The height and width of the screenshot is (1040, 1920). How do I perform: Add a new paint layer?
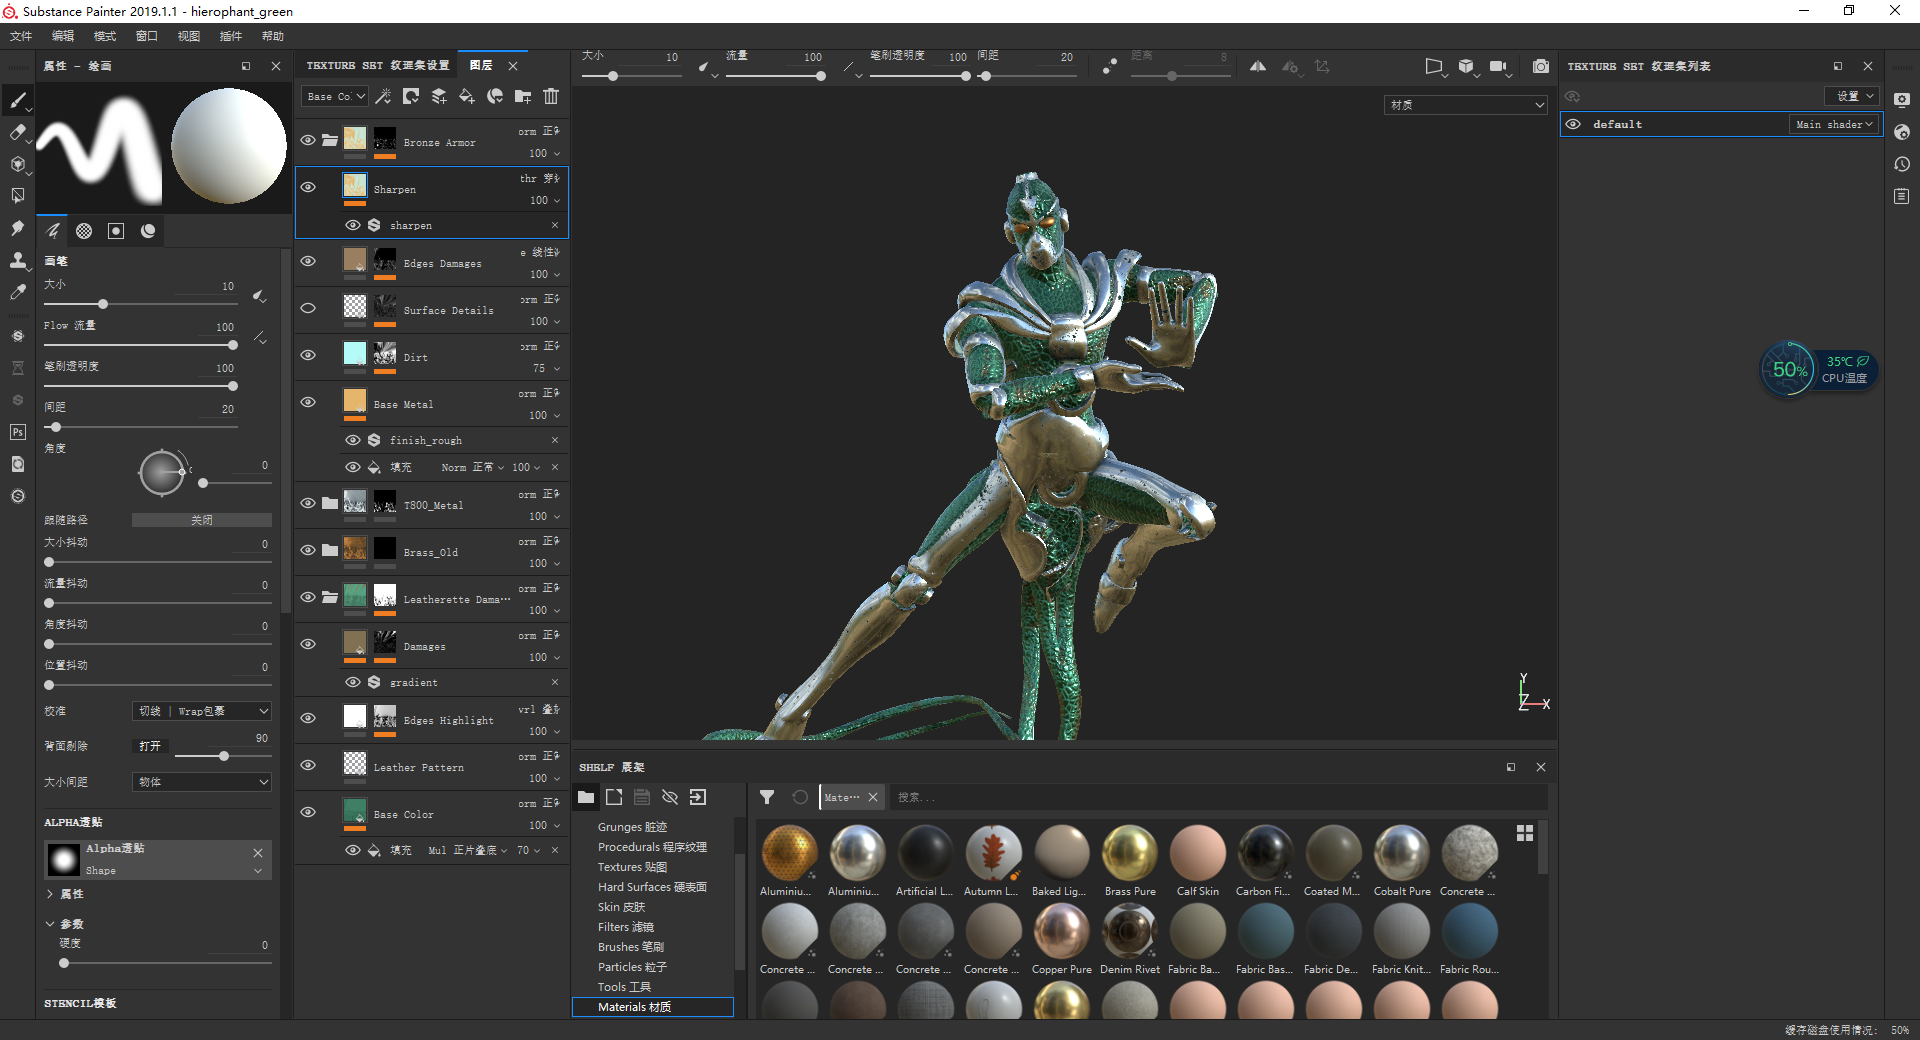(x=439, y=96)
